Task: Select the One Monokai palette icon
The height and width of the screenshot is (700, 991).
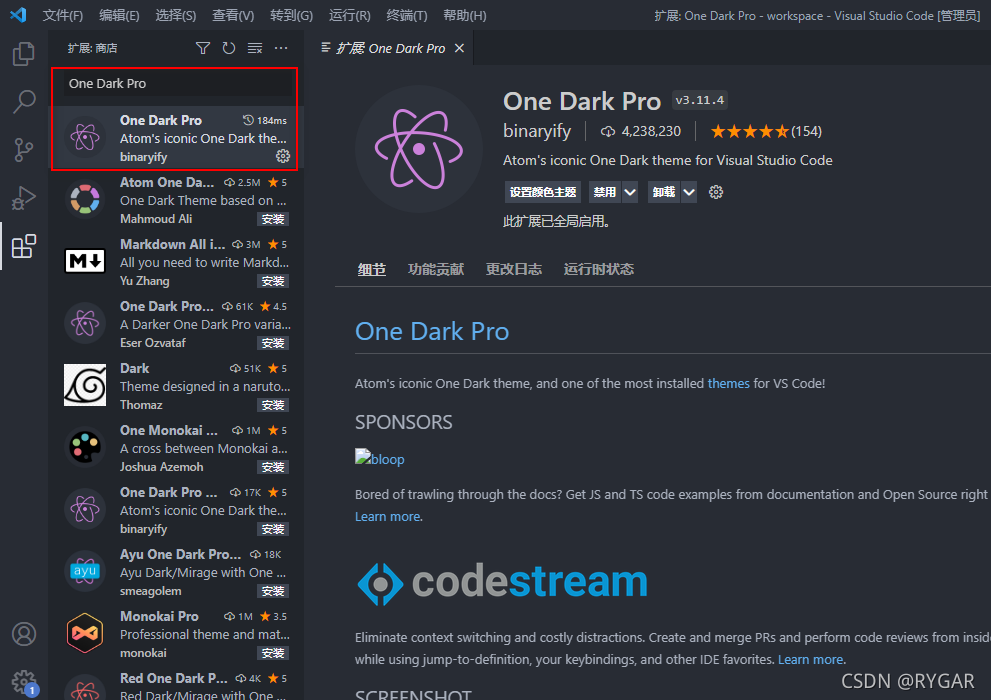Action: [85, 447]
